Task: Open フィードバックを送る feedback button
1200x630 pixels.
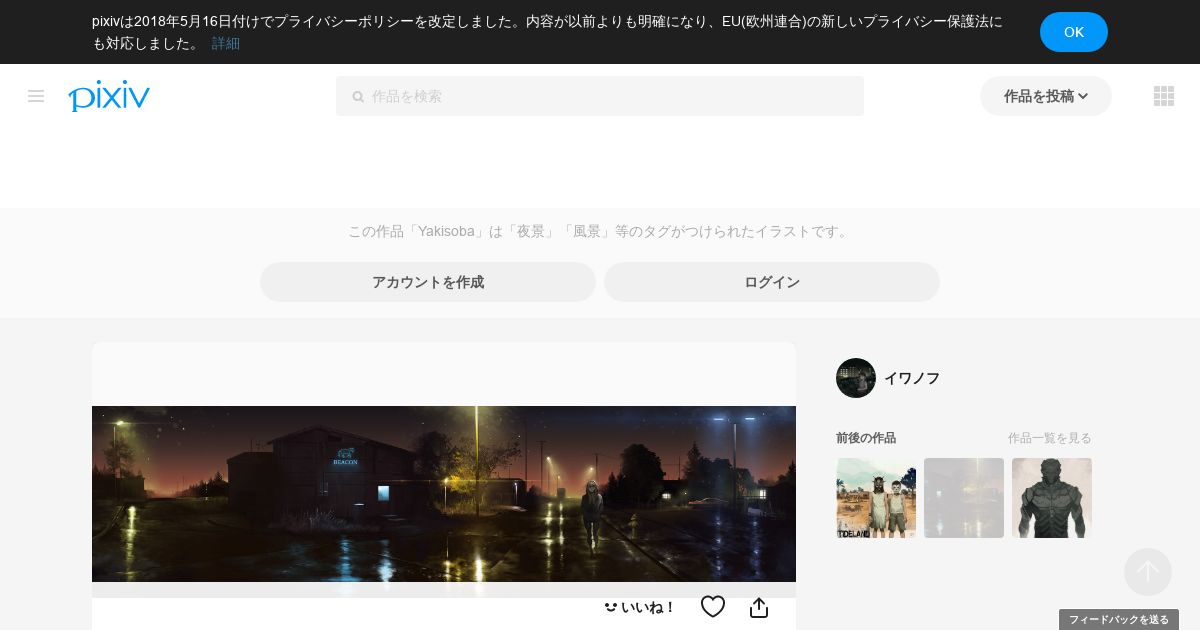Action: [x=1119, y=620]
